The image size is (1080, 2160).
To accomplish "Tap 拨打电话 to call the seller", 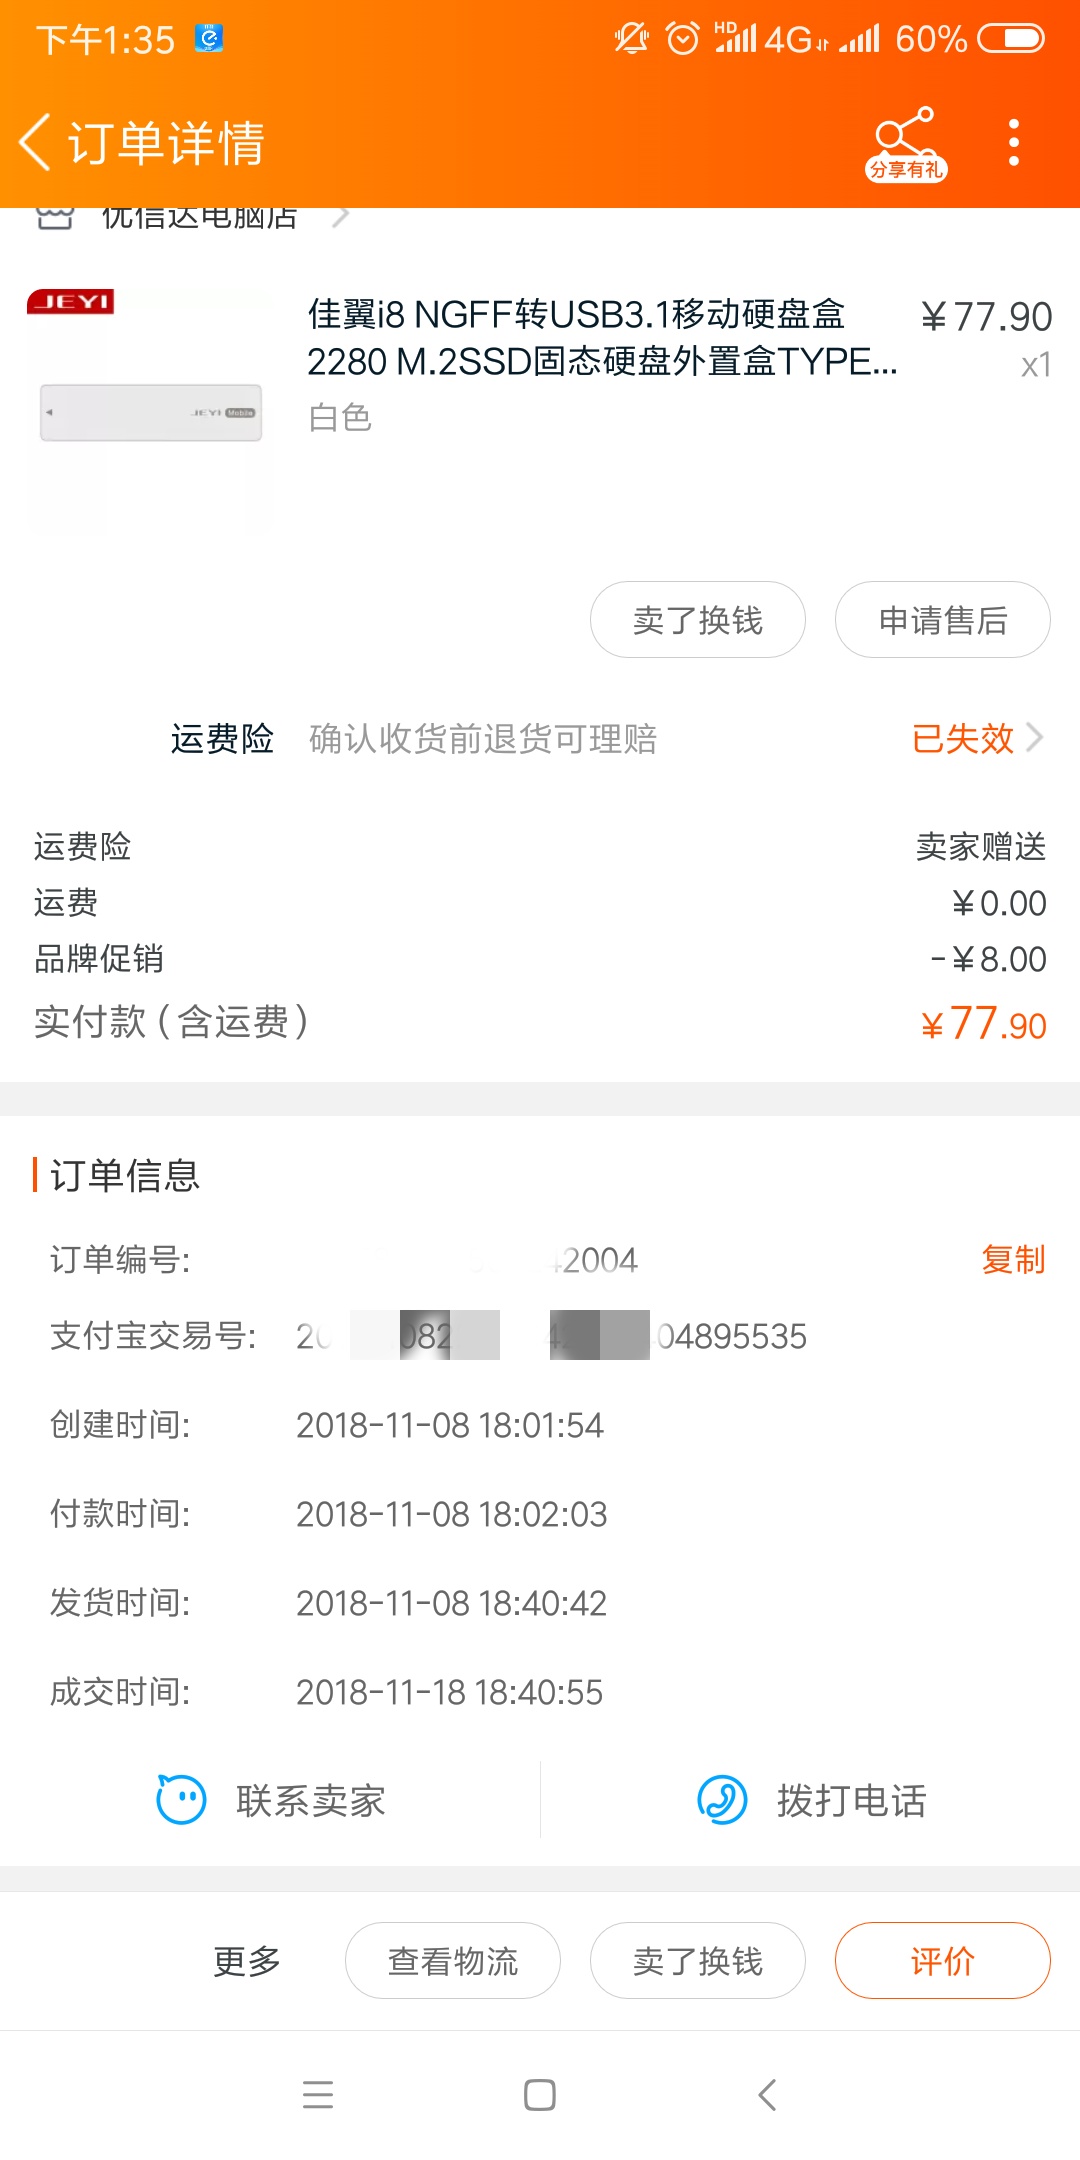I will click(x=851, y=1800).
